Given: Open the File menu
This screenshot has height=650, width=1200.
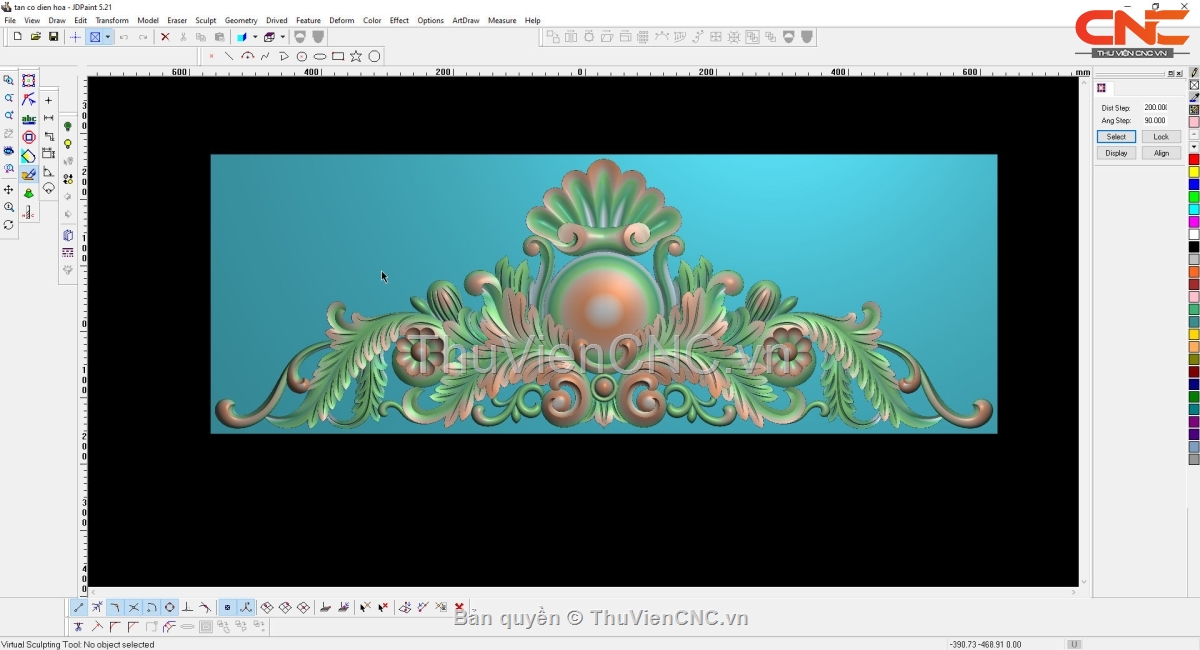Looking at the screenshot, I should click(x=10, y=20).
